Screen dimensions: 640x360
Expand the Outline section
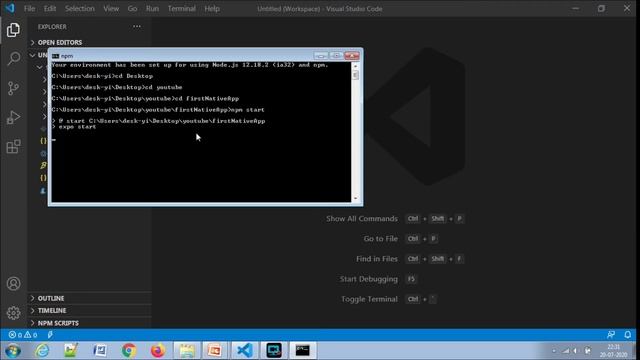pyautogui.click(x=90, y=298)
